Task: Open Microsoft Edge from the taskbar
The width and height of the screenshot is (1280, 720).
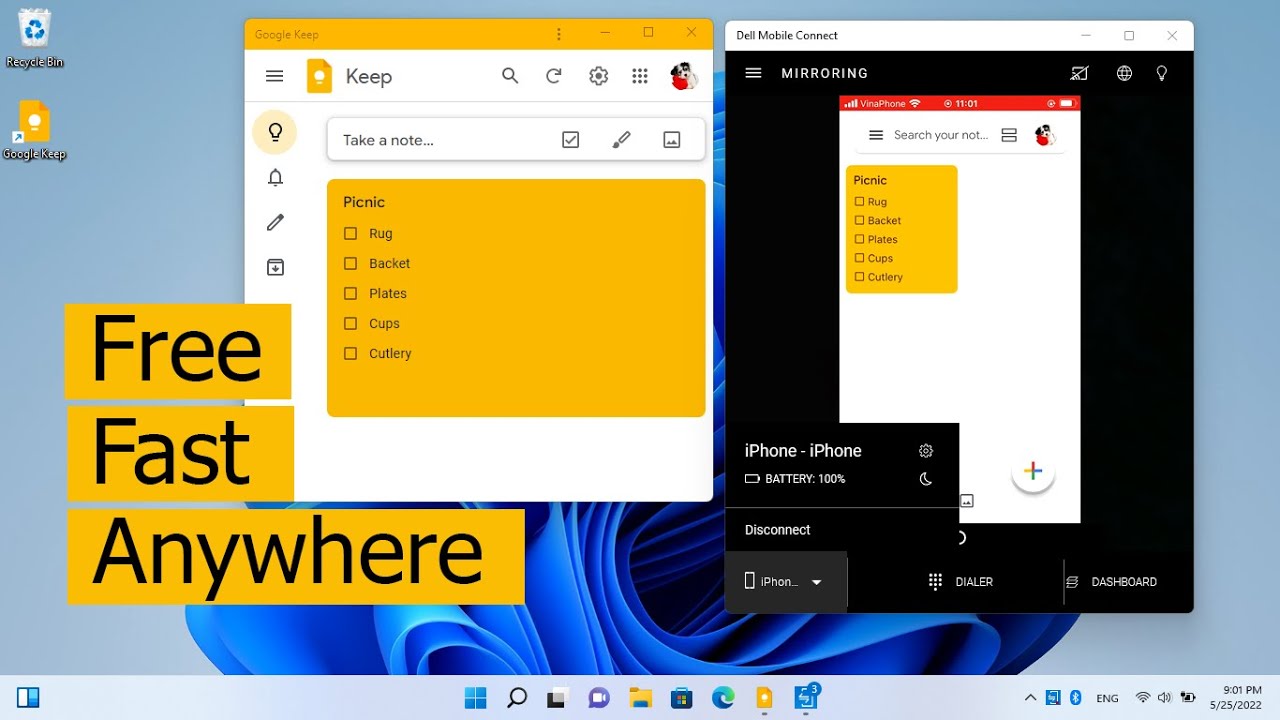Action: pyautogui.click(x=723, y=698)
